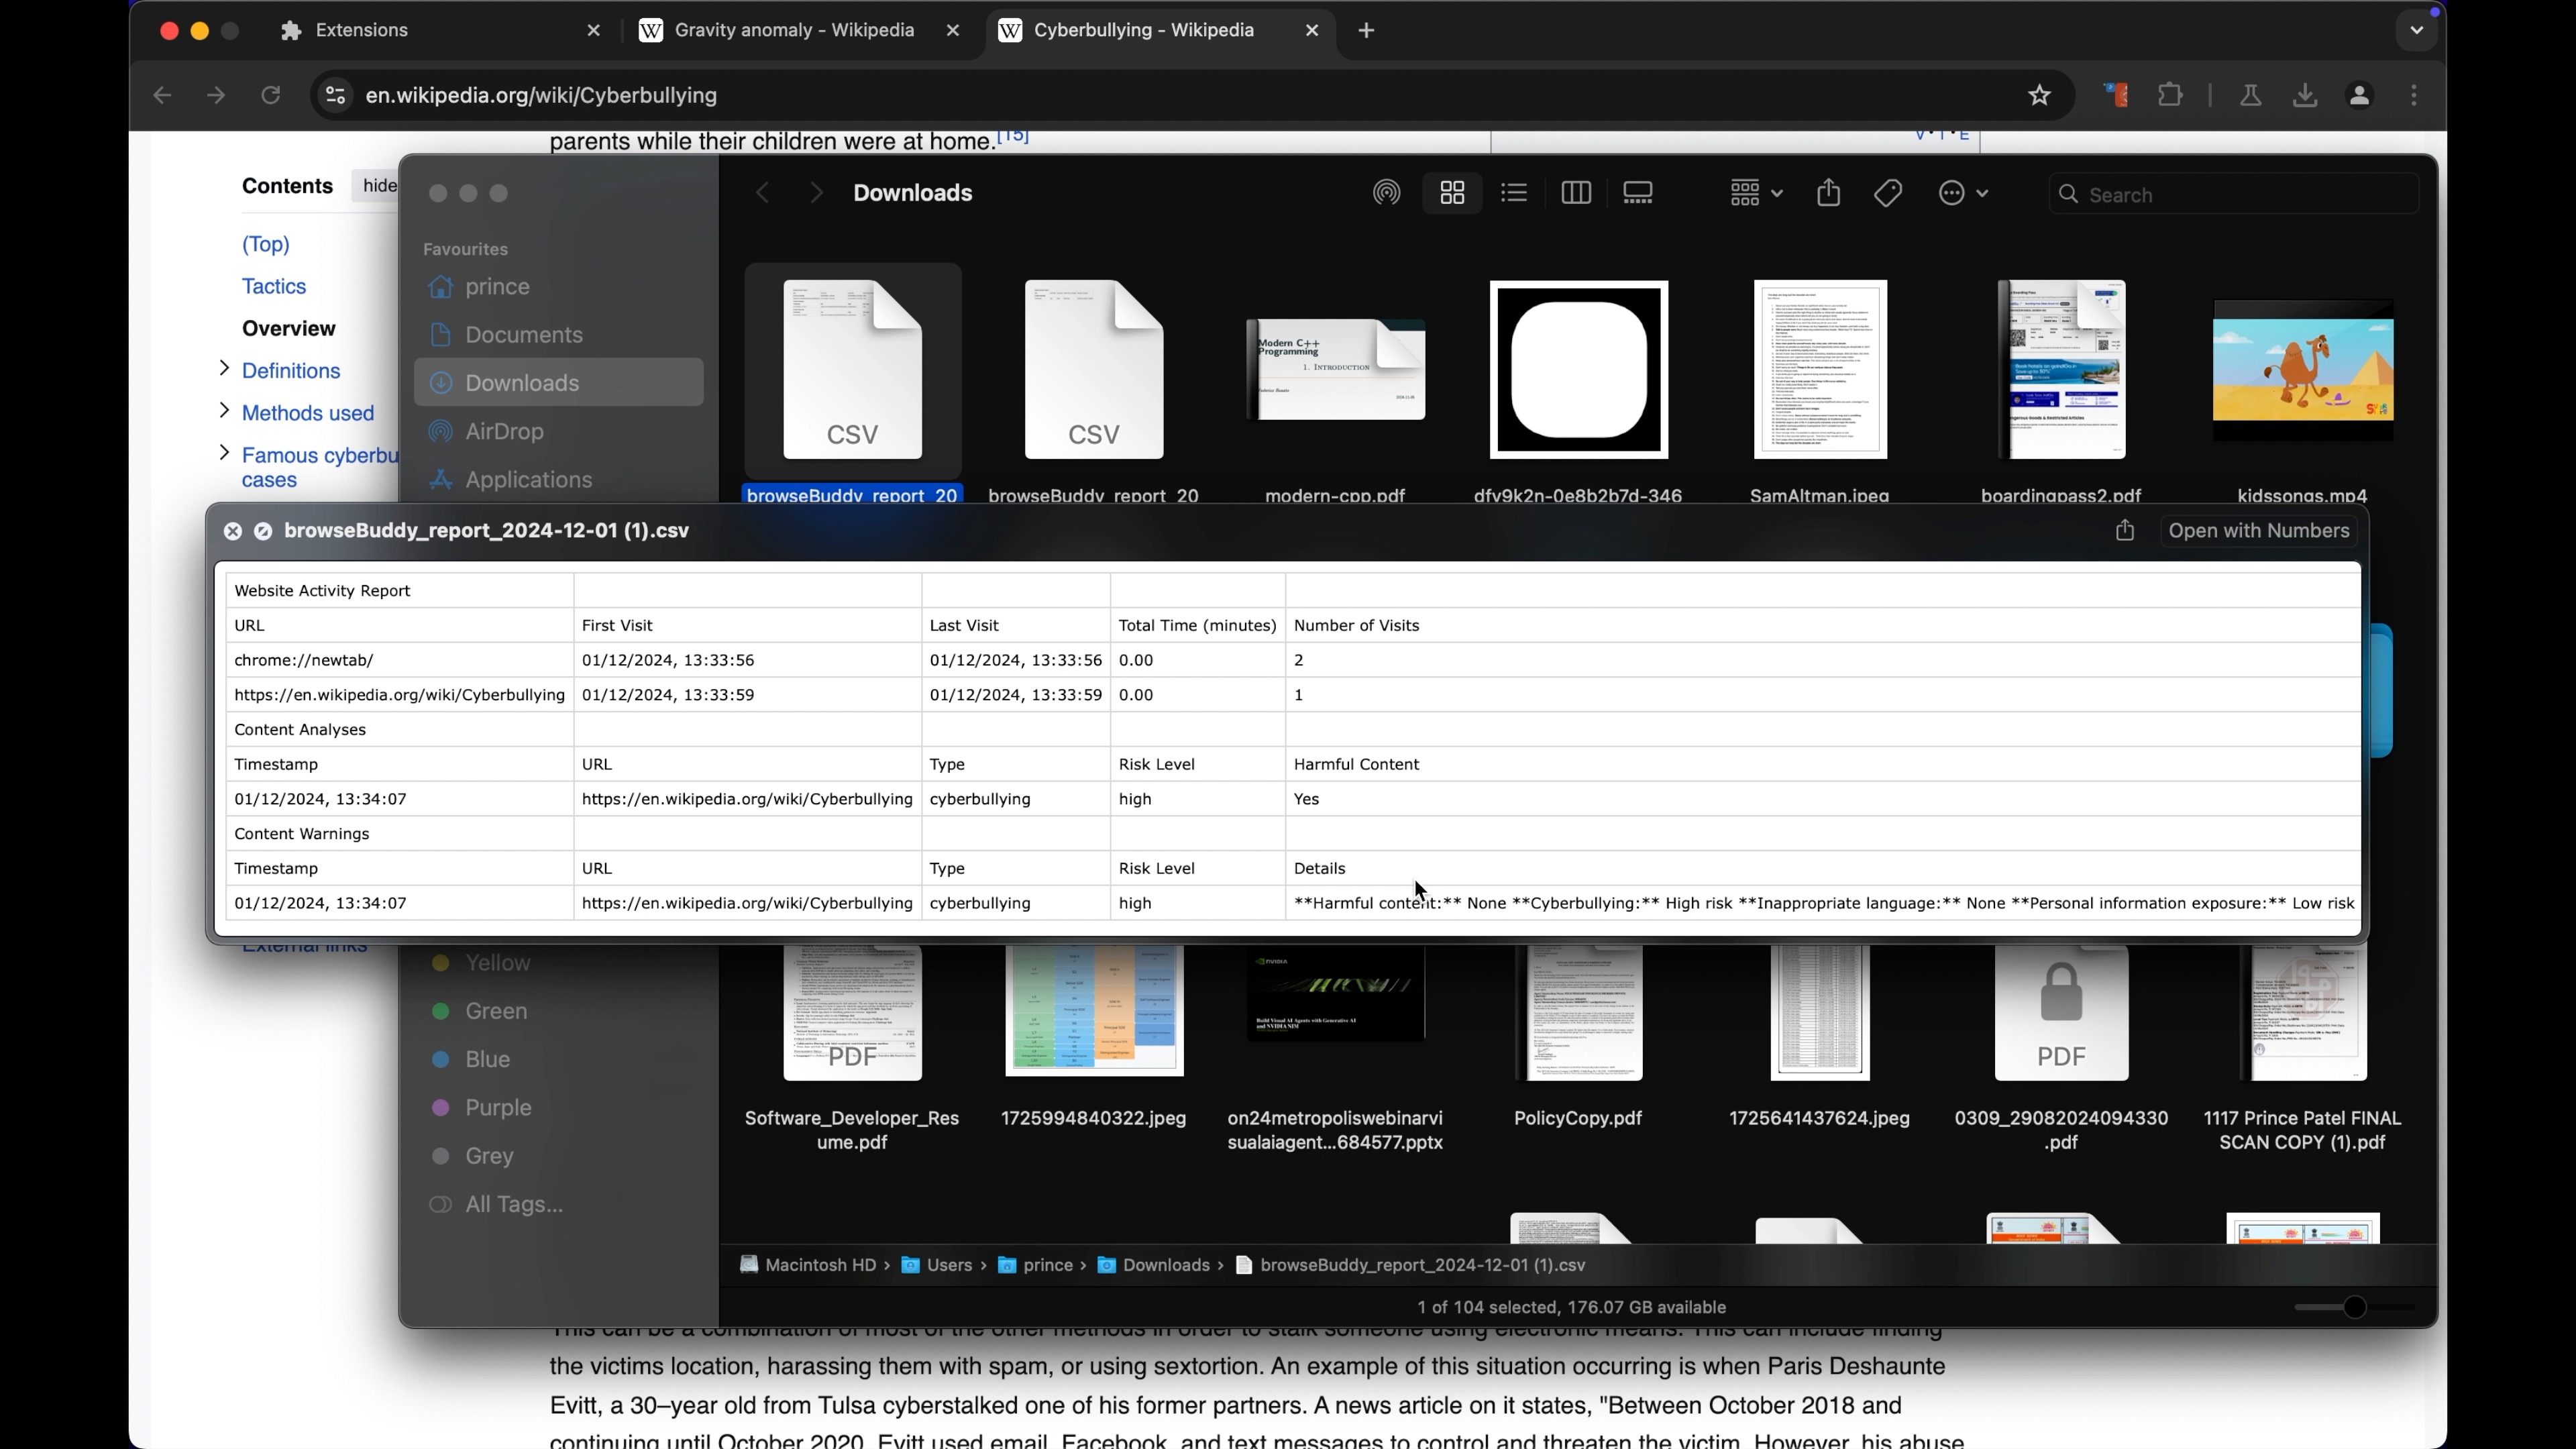Open Finder action menu dropdown
Image resolution: width=2576 pixels, height=1449 pixels.
tap(1962, 193)
